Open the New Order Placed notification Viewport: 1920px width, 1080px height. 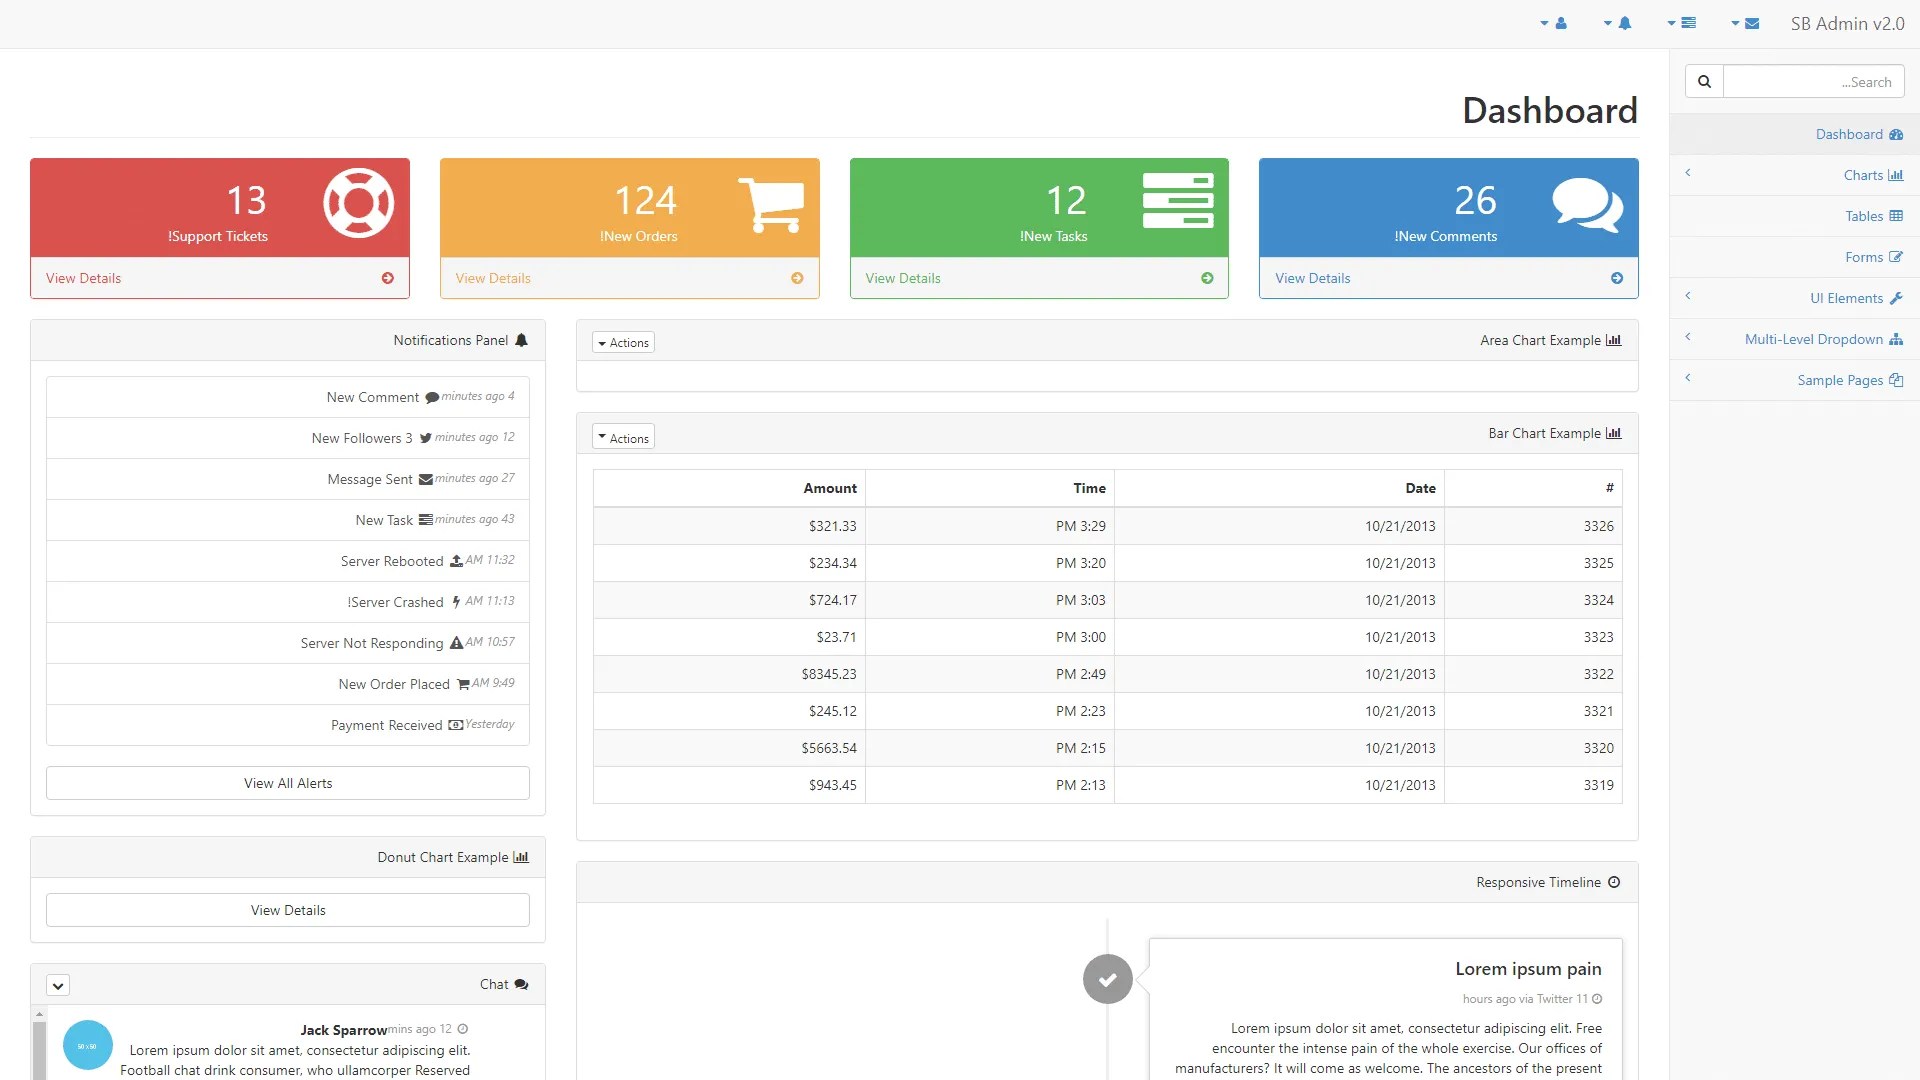point(288,684)
